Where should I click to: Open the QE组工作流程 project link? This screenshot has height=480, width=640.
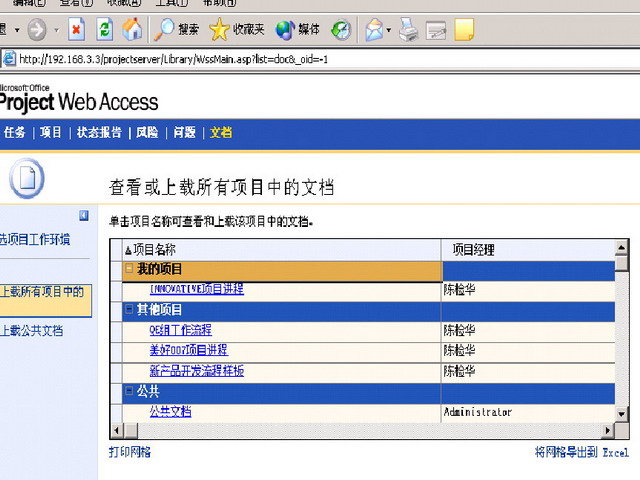point(180,330)
